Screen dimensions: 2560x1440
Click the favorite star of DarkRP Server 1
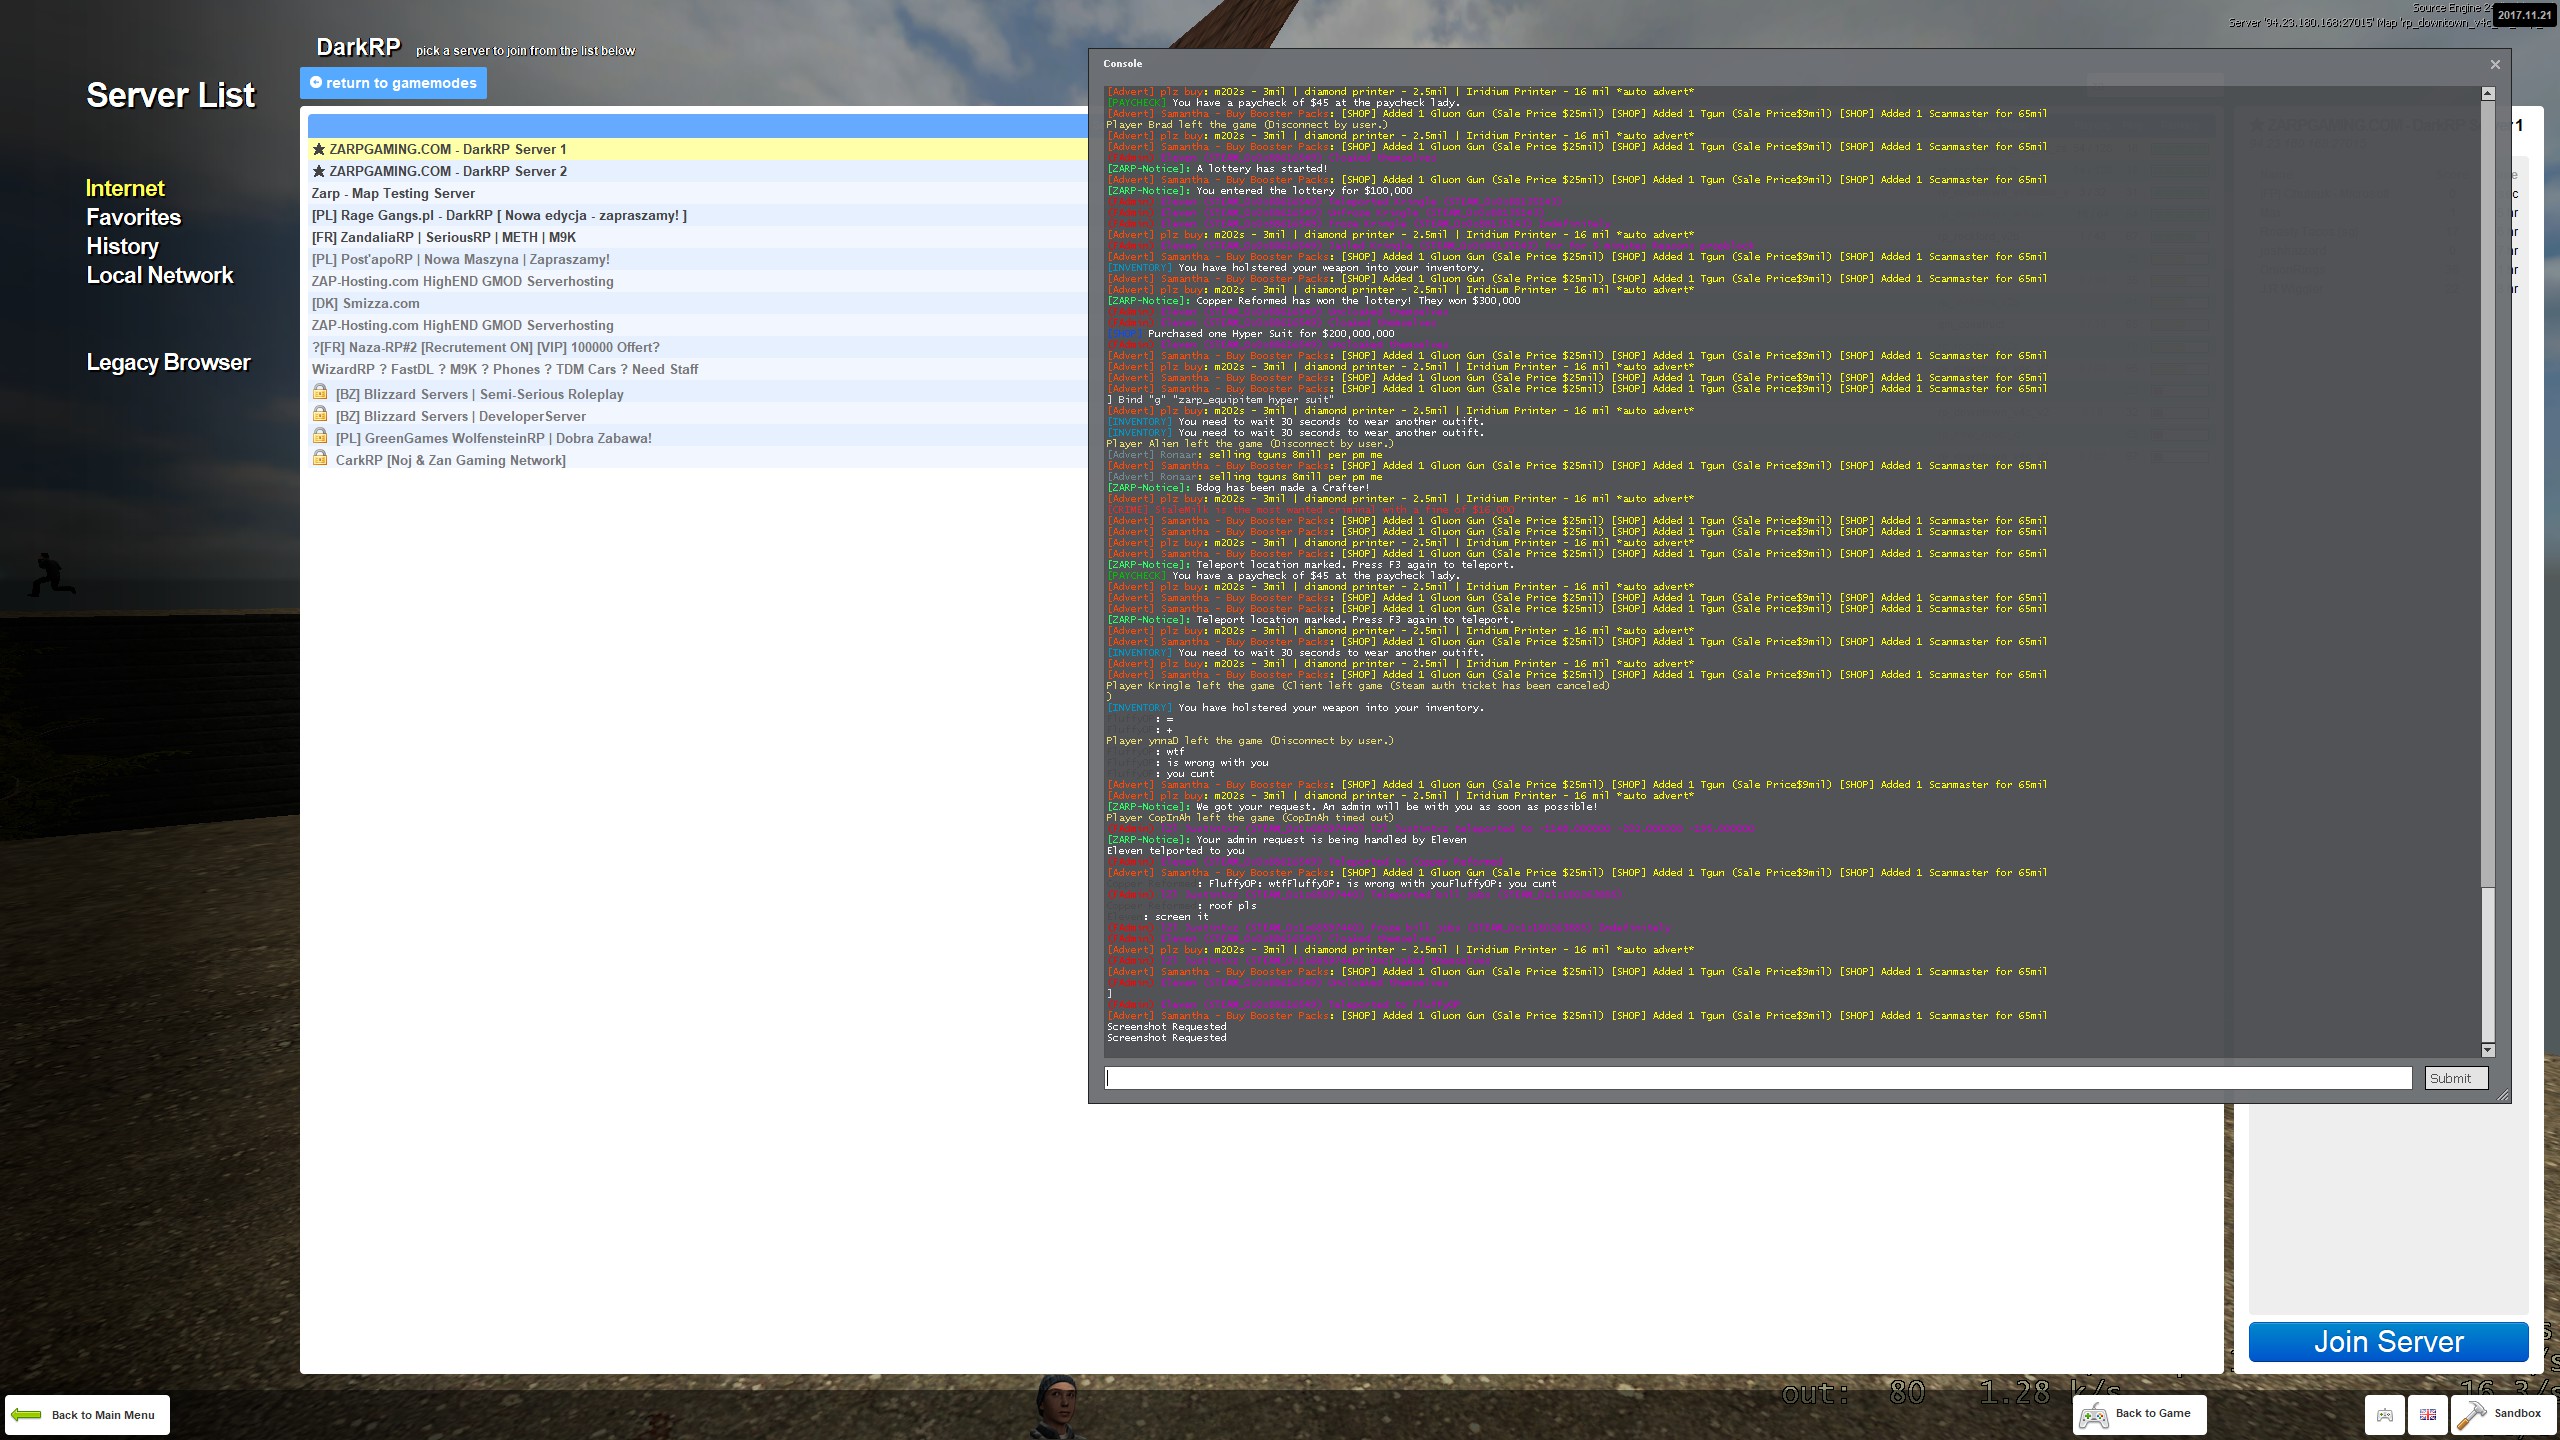pos(319,149)
